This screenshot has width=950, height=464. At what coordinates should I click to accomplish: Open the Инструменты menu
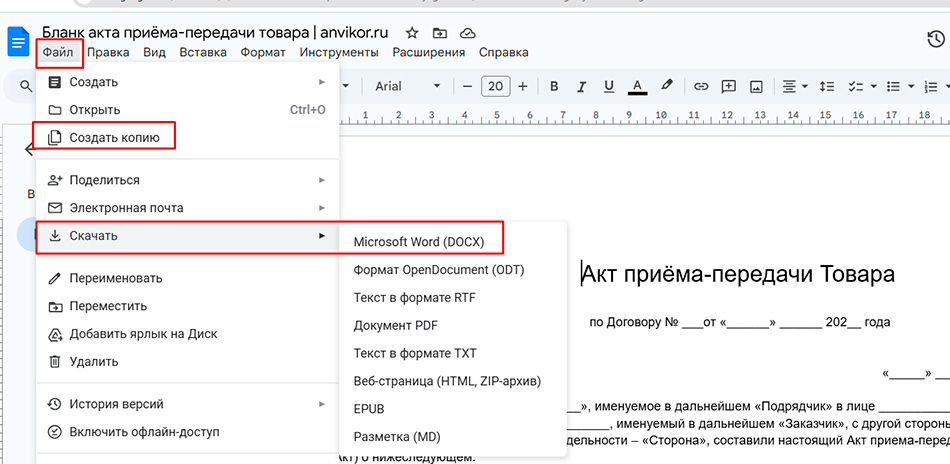339,53
